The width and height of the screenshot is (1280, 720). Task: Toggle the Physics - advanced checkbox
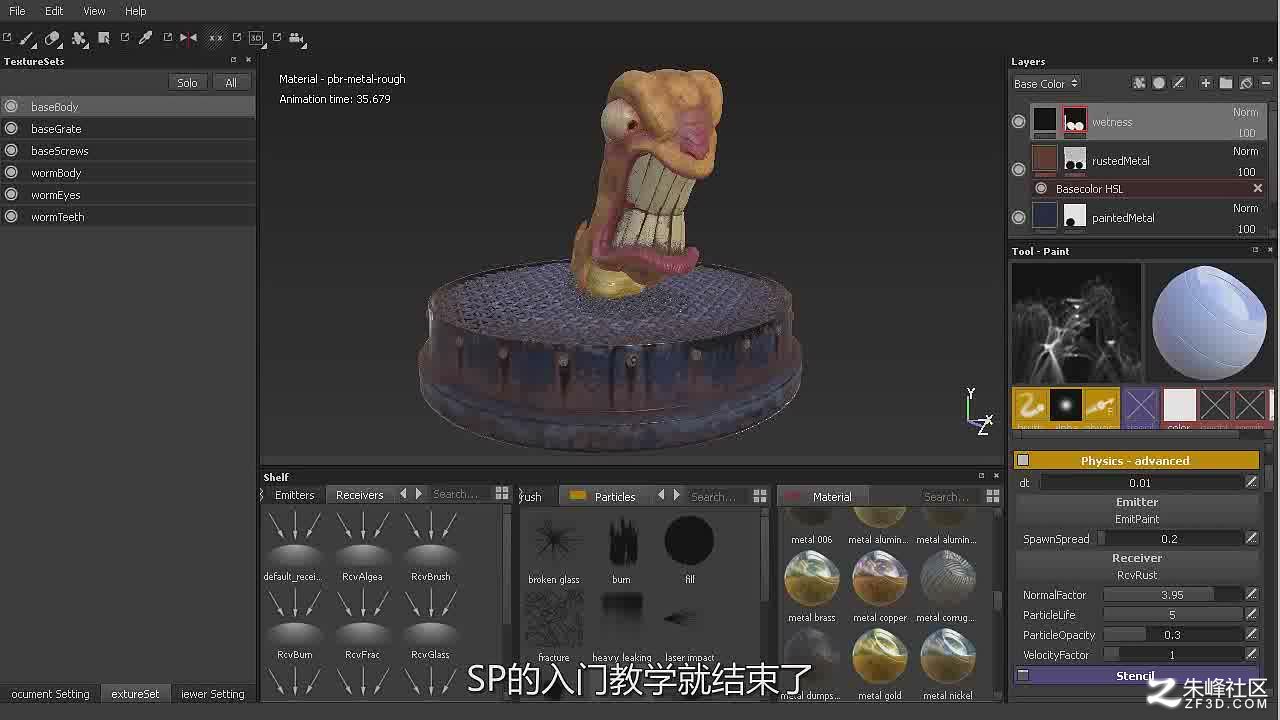coord(1023,460)
